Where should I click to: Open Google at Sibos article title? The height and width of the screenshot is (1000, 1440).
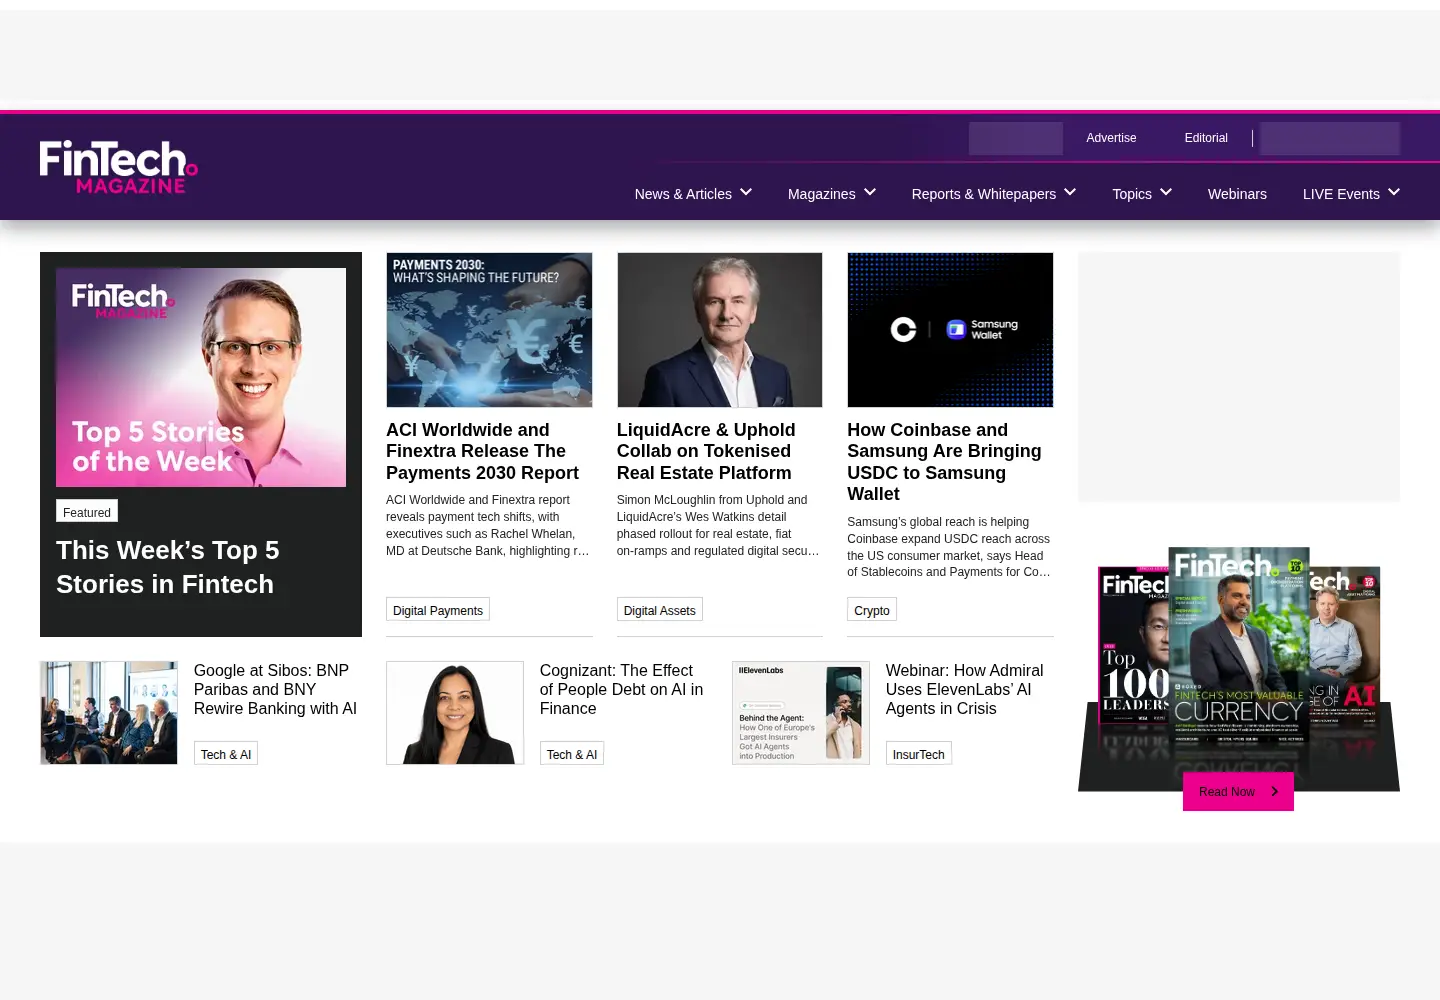[x=275, y=689]
